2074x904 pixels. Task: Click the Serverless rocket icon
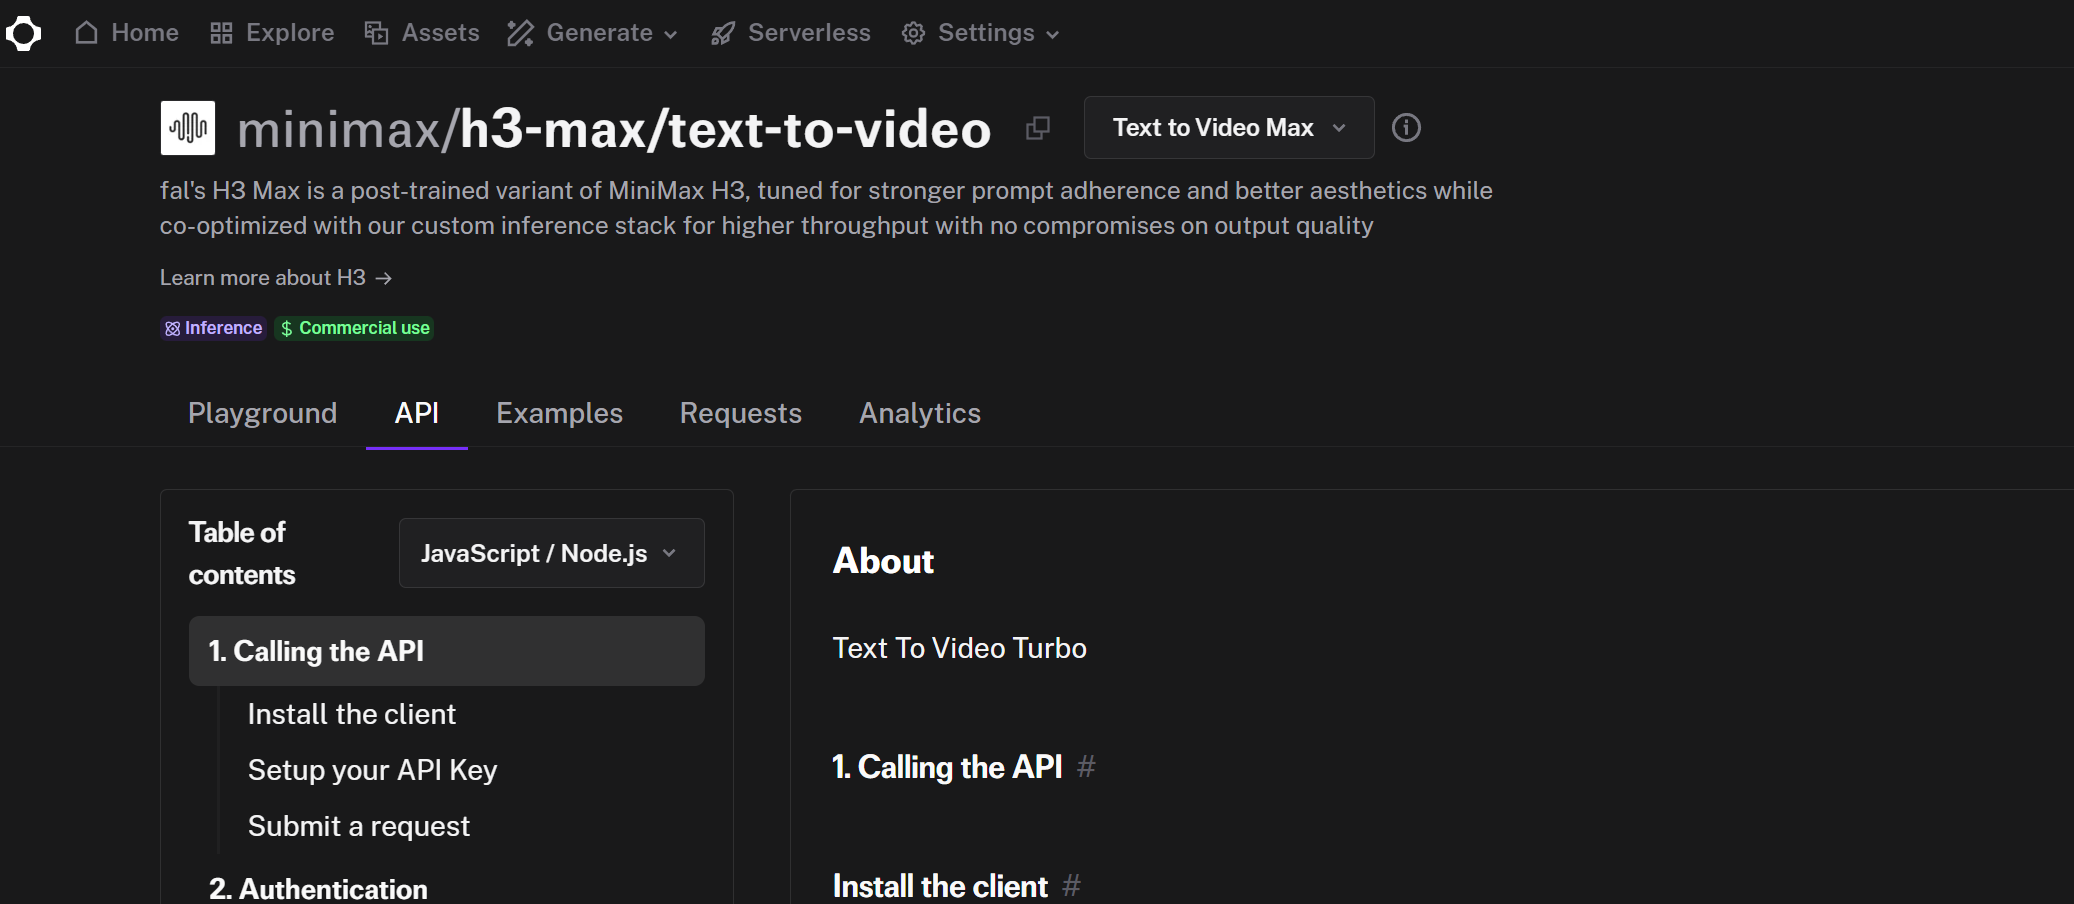tap(722, 33)
